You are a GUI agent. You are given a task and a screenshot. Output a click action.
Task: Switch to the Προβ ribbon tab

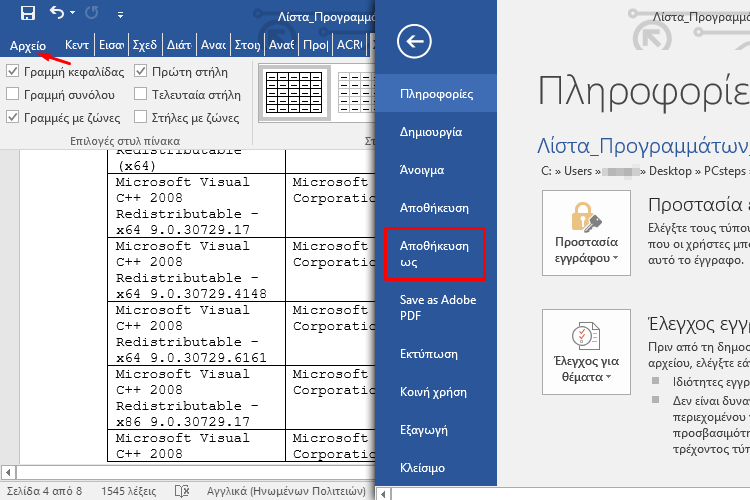click(x=316, y=45)
